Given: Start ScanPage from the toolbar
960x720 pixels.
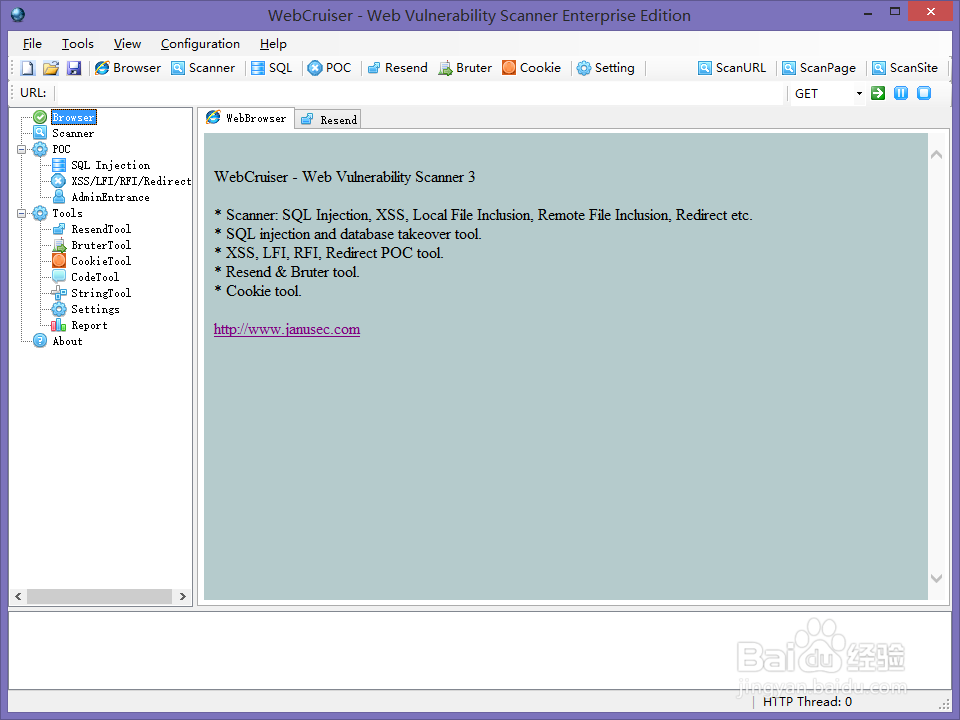Looking at the screenshot, I should [x=819, y=68].
